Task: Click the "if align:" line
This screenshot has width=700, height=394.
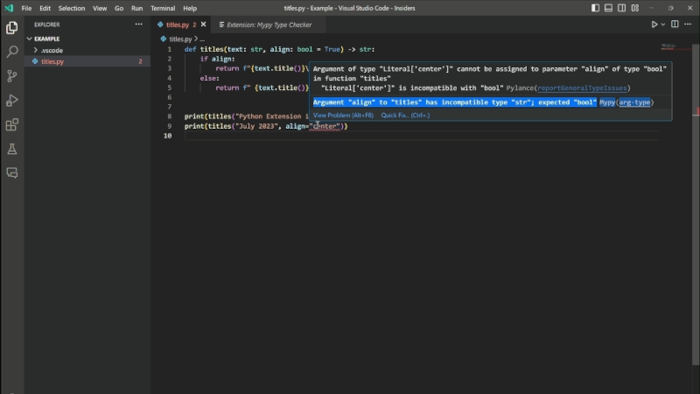Action: (x=217, y=59)
